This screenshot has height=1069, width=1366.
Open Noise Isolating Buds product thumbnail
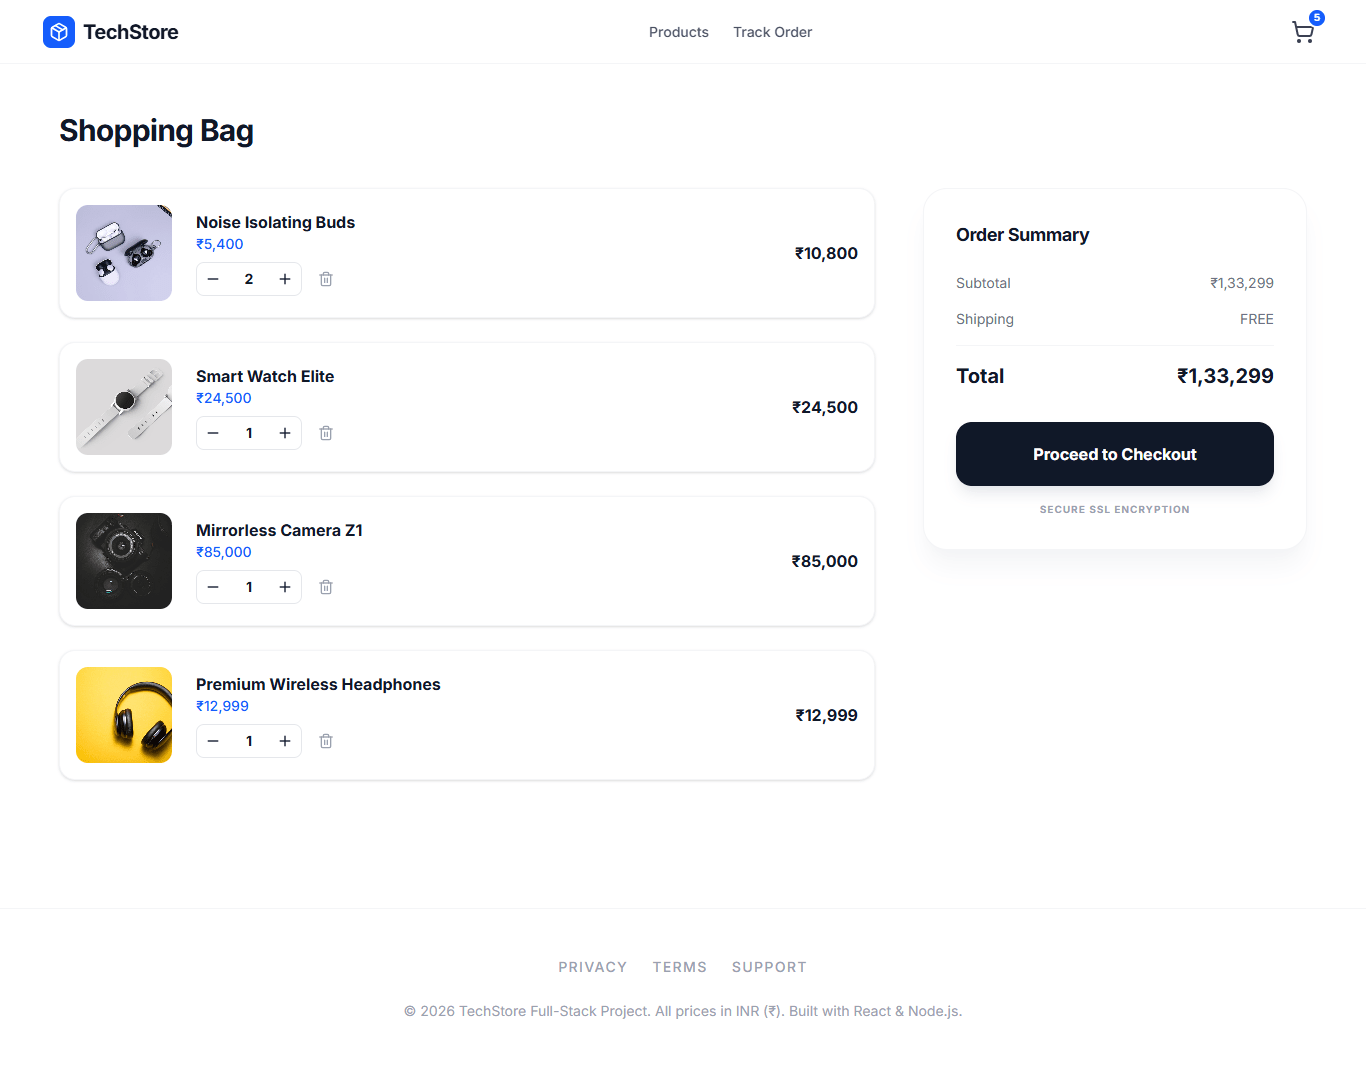click(x=124, y=253)
